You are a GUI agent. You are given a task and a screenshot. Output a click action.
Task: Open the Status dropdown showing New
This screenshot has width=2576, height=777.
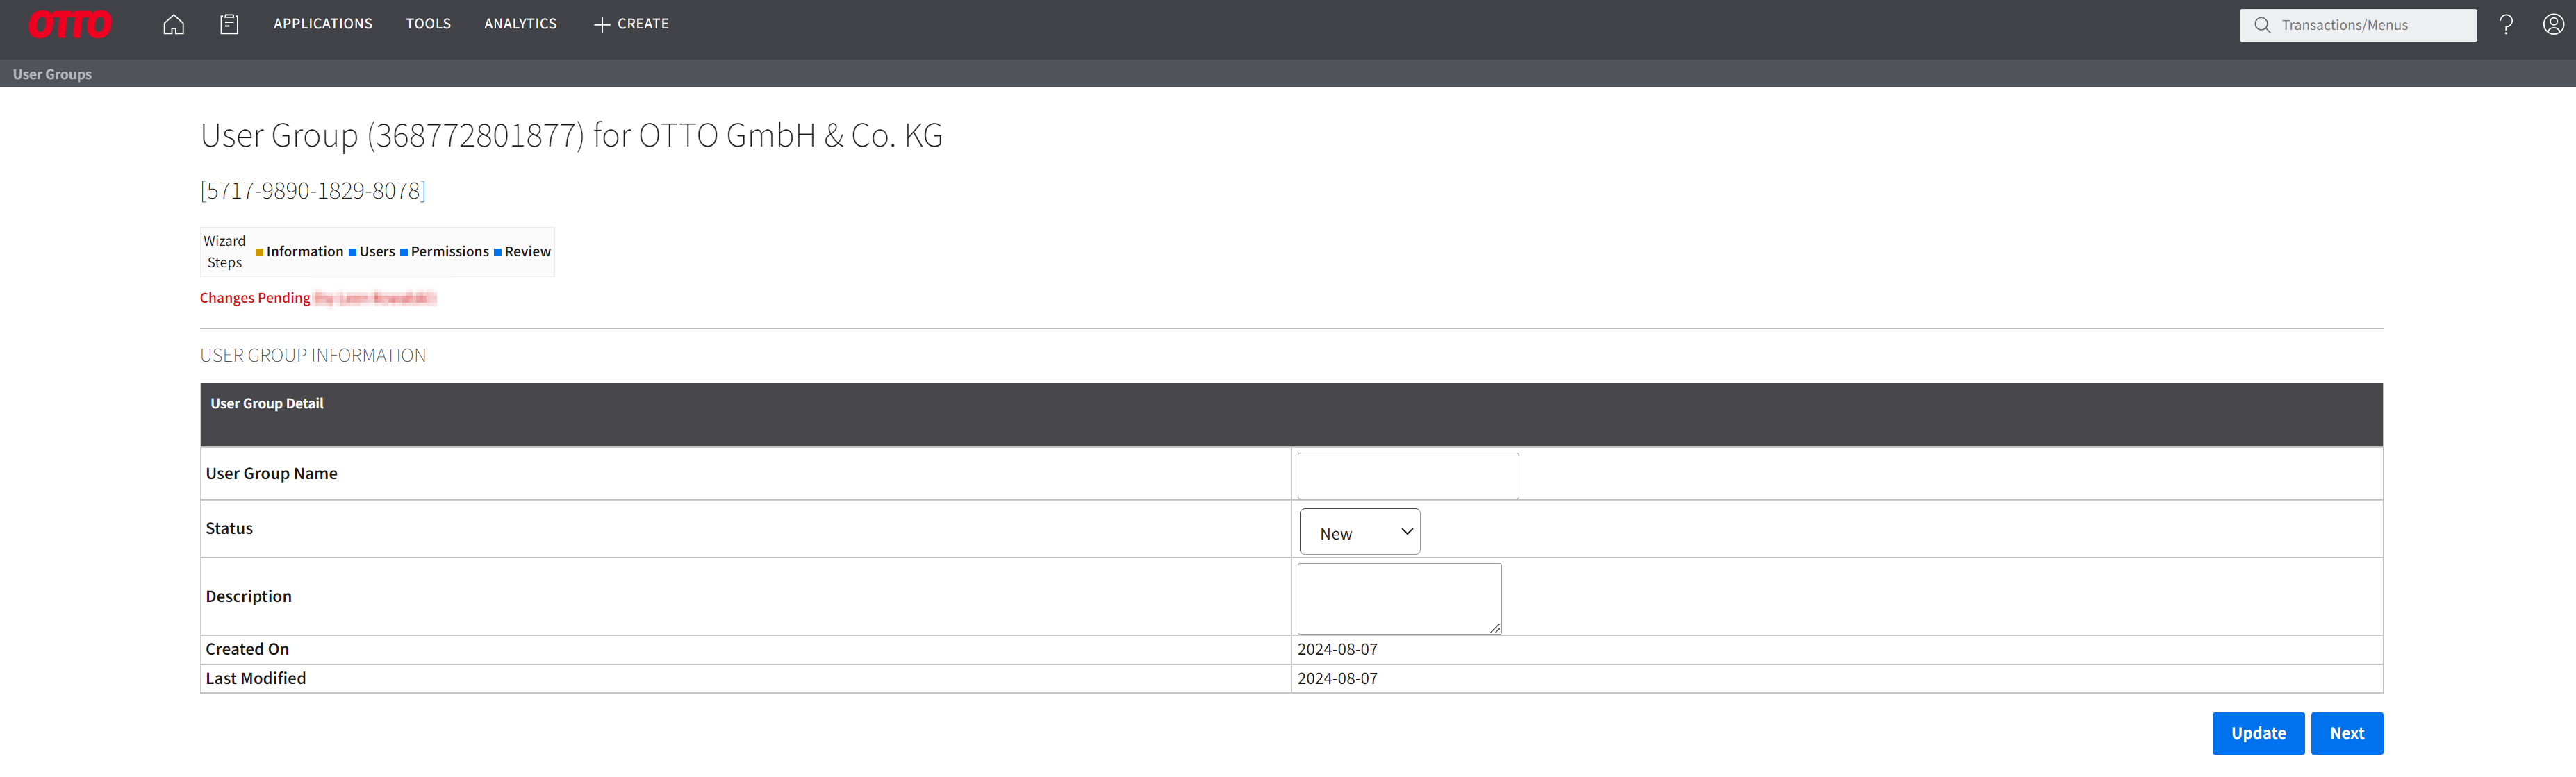(x=1360, y=532)
